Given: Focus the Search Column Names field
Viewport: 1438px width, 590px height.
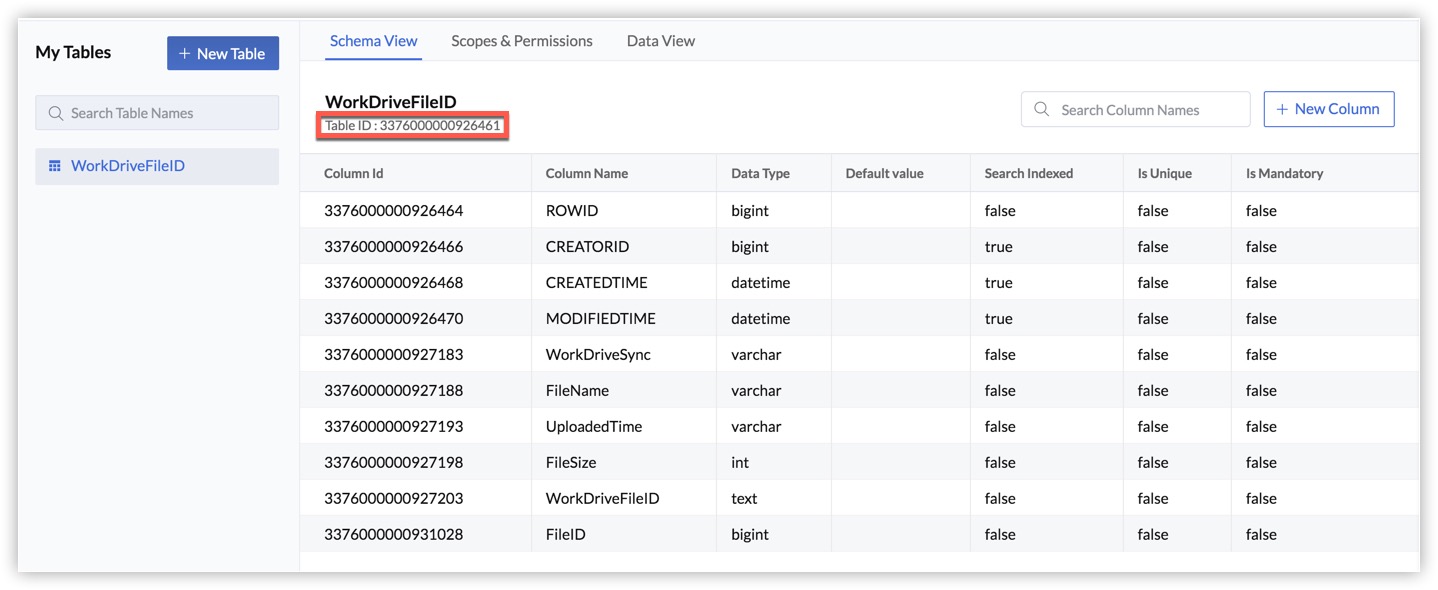Looking at the screenshot, I should point(1145,110).
